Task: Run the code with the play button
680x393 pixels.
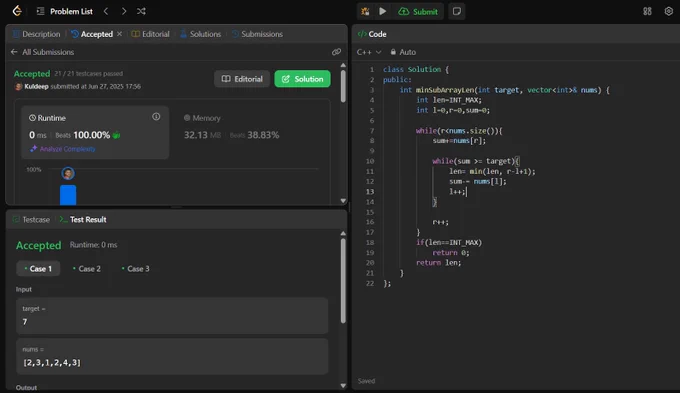Action: [382, 11]
